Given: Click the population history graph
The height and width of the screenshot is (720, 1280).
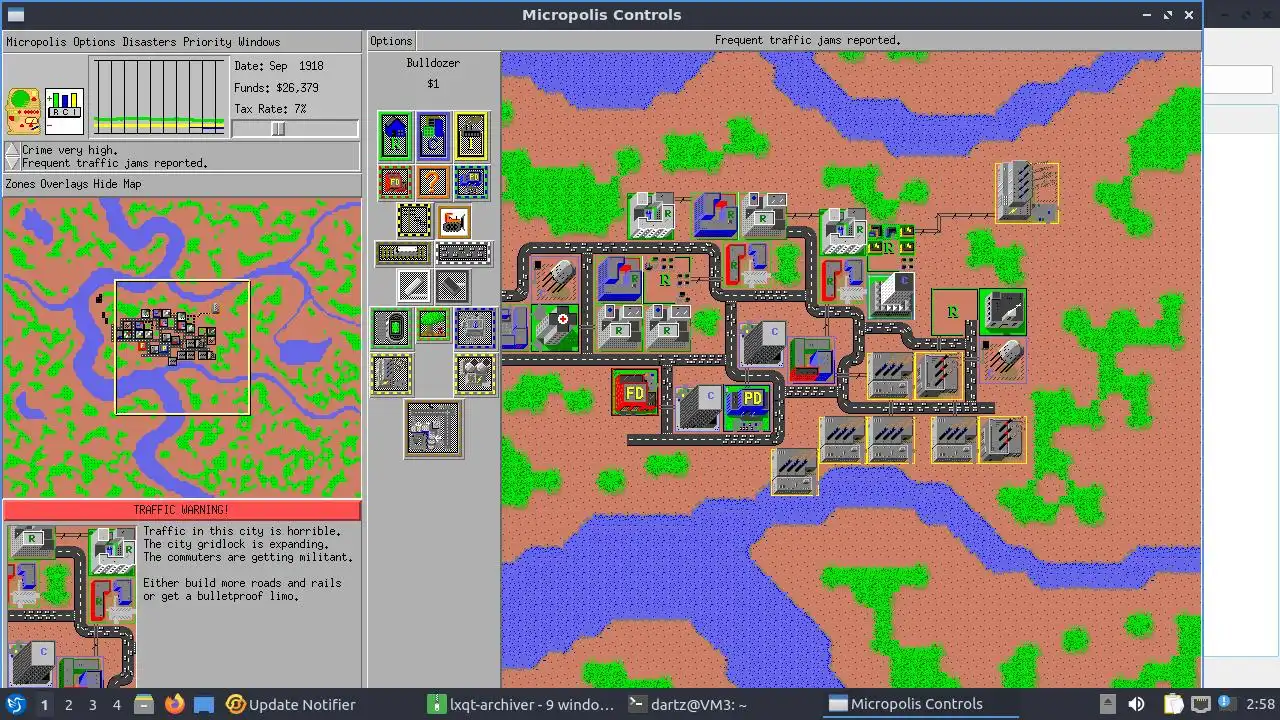Looking at the screenshot, I should [159, 96].
